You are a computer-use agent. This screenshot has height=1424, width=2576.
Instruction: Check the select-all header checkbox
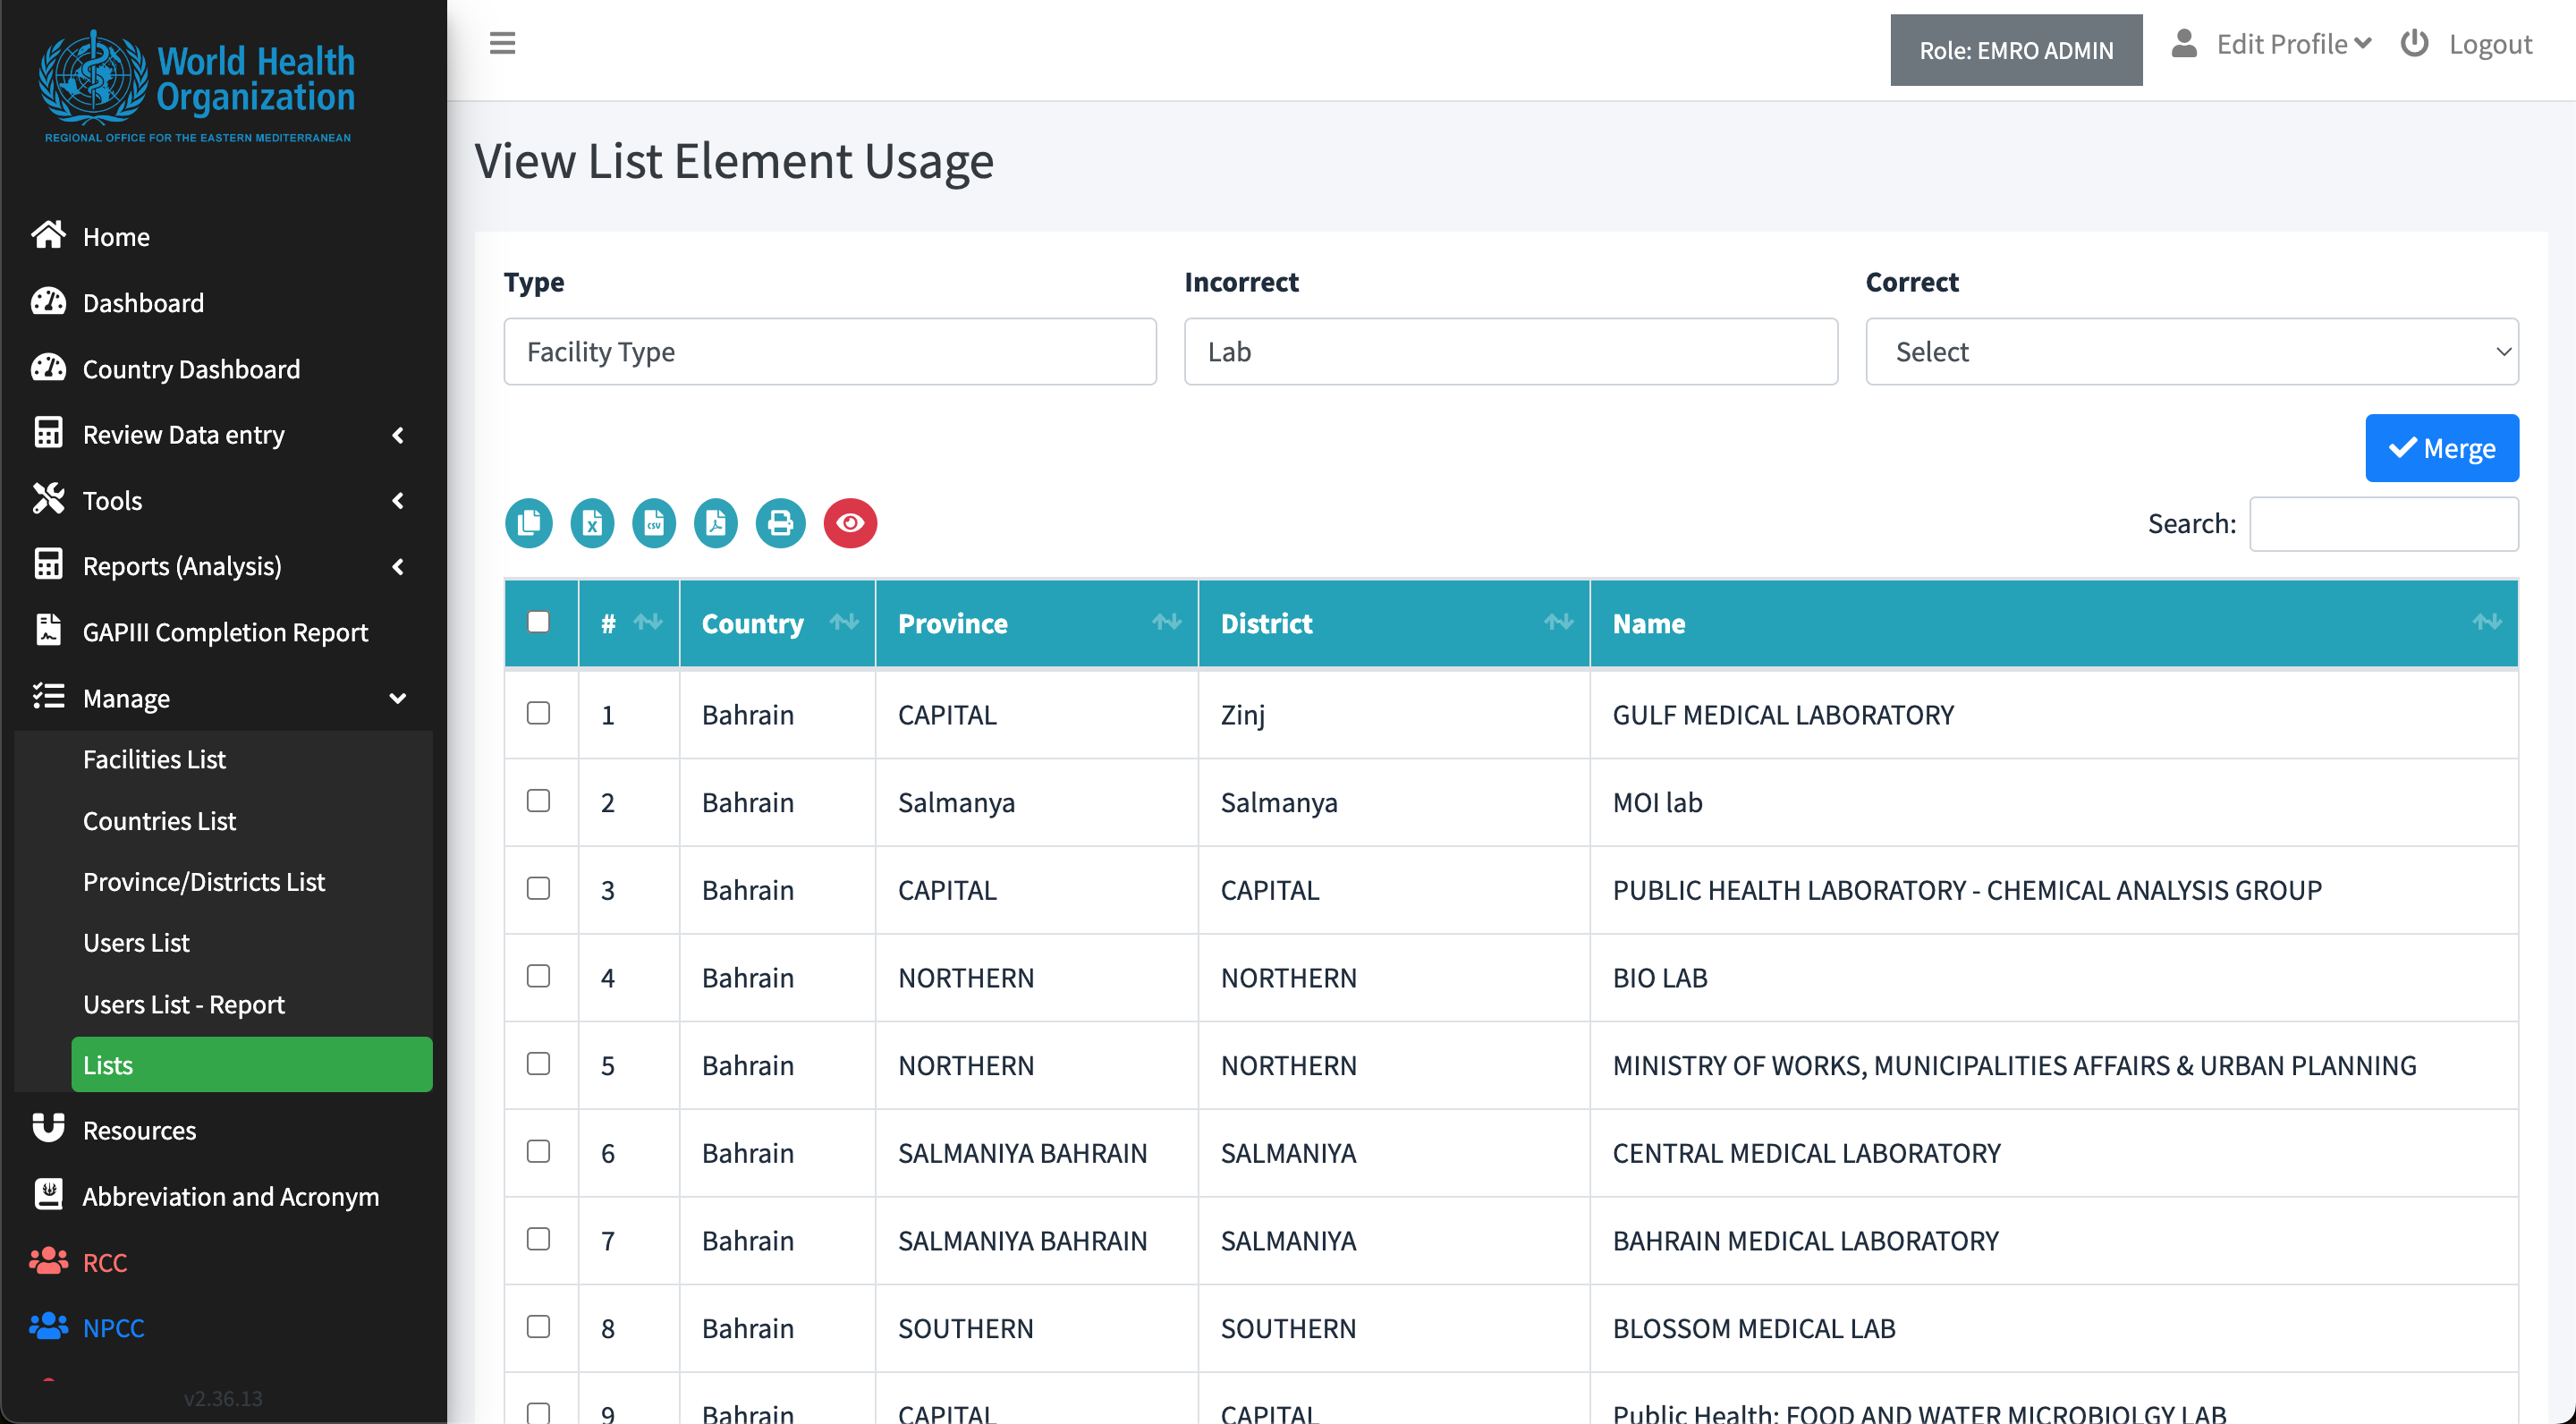pos(538,622)
